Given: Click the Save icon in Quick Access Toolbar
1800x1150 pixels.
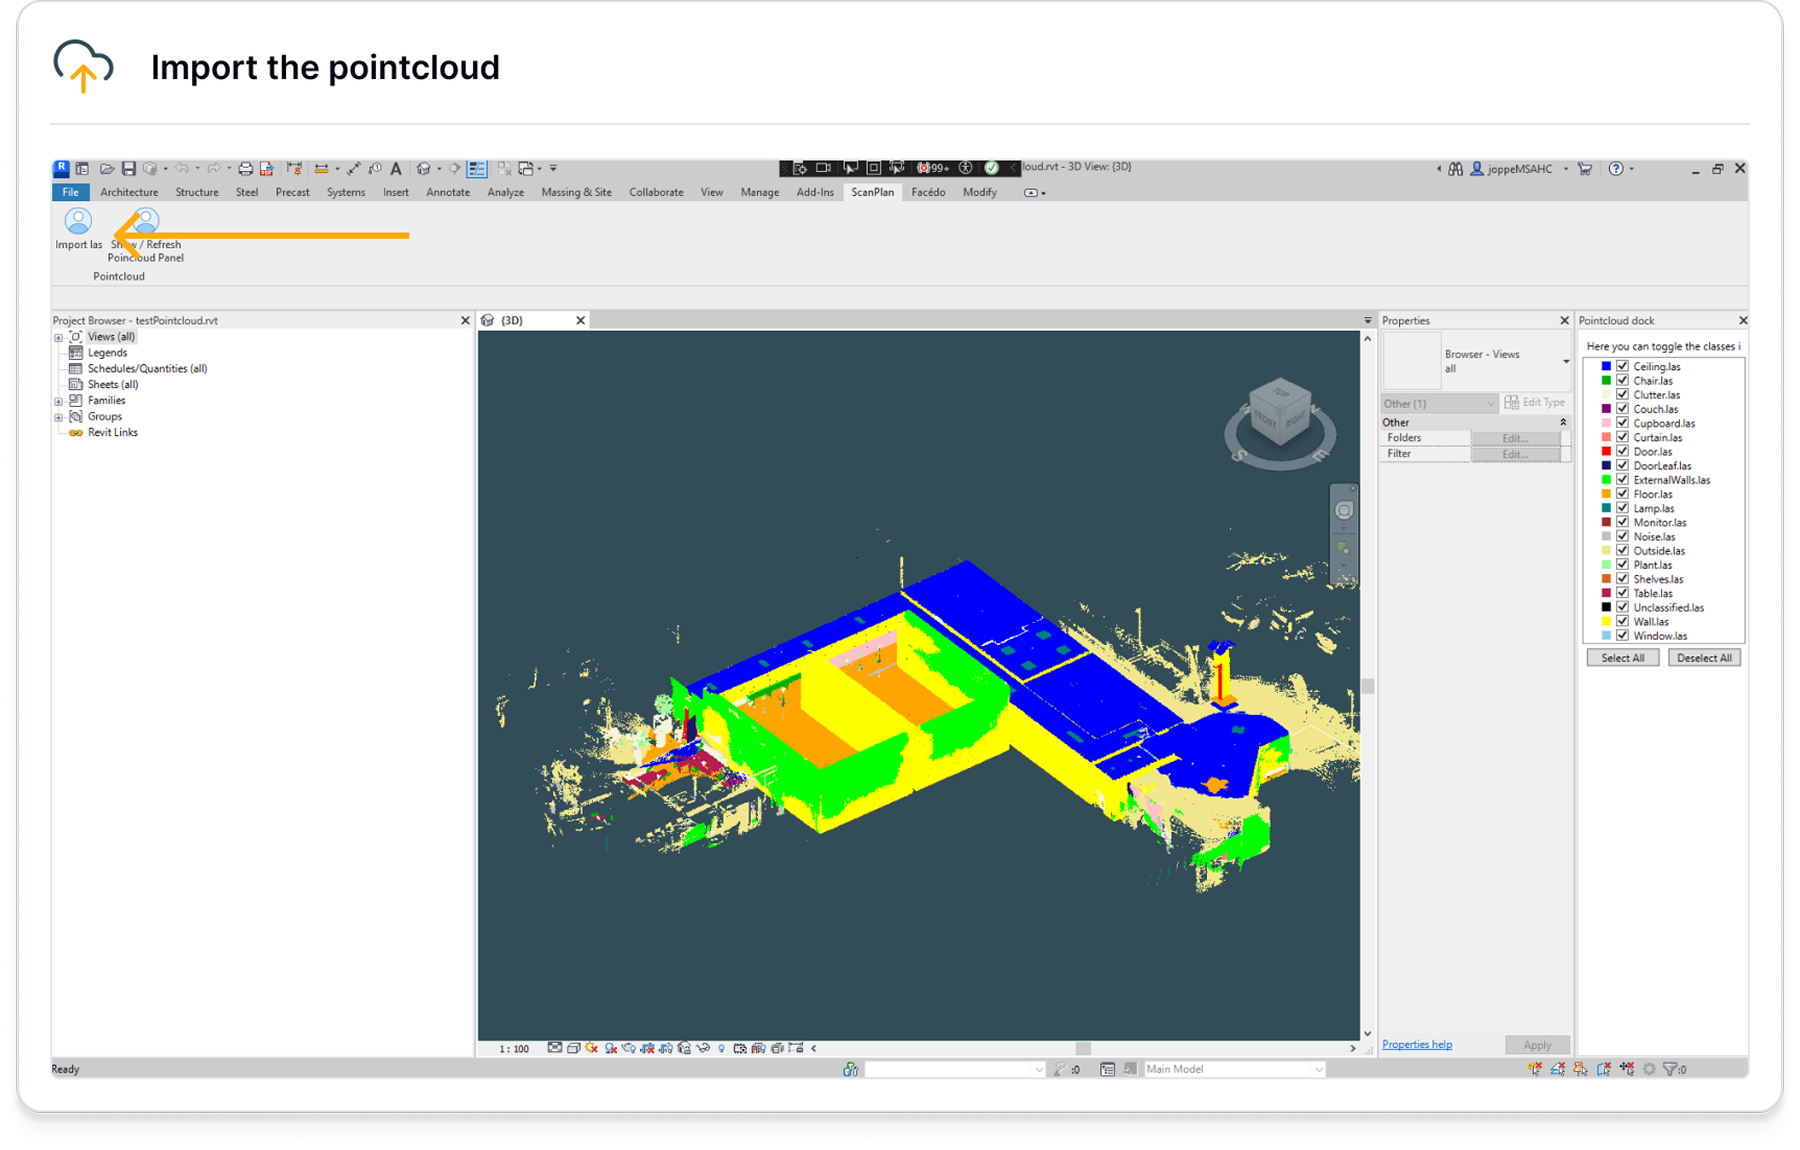Looking at the screenshot, I should [128, 168].
